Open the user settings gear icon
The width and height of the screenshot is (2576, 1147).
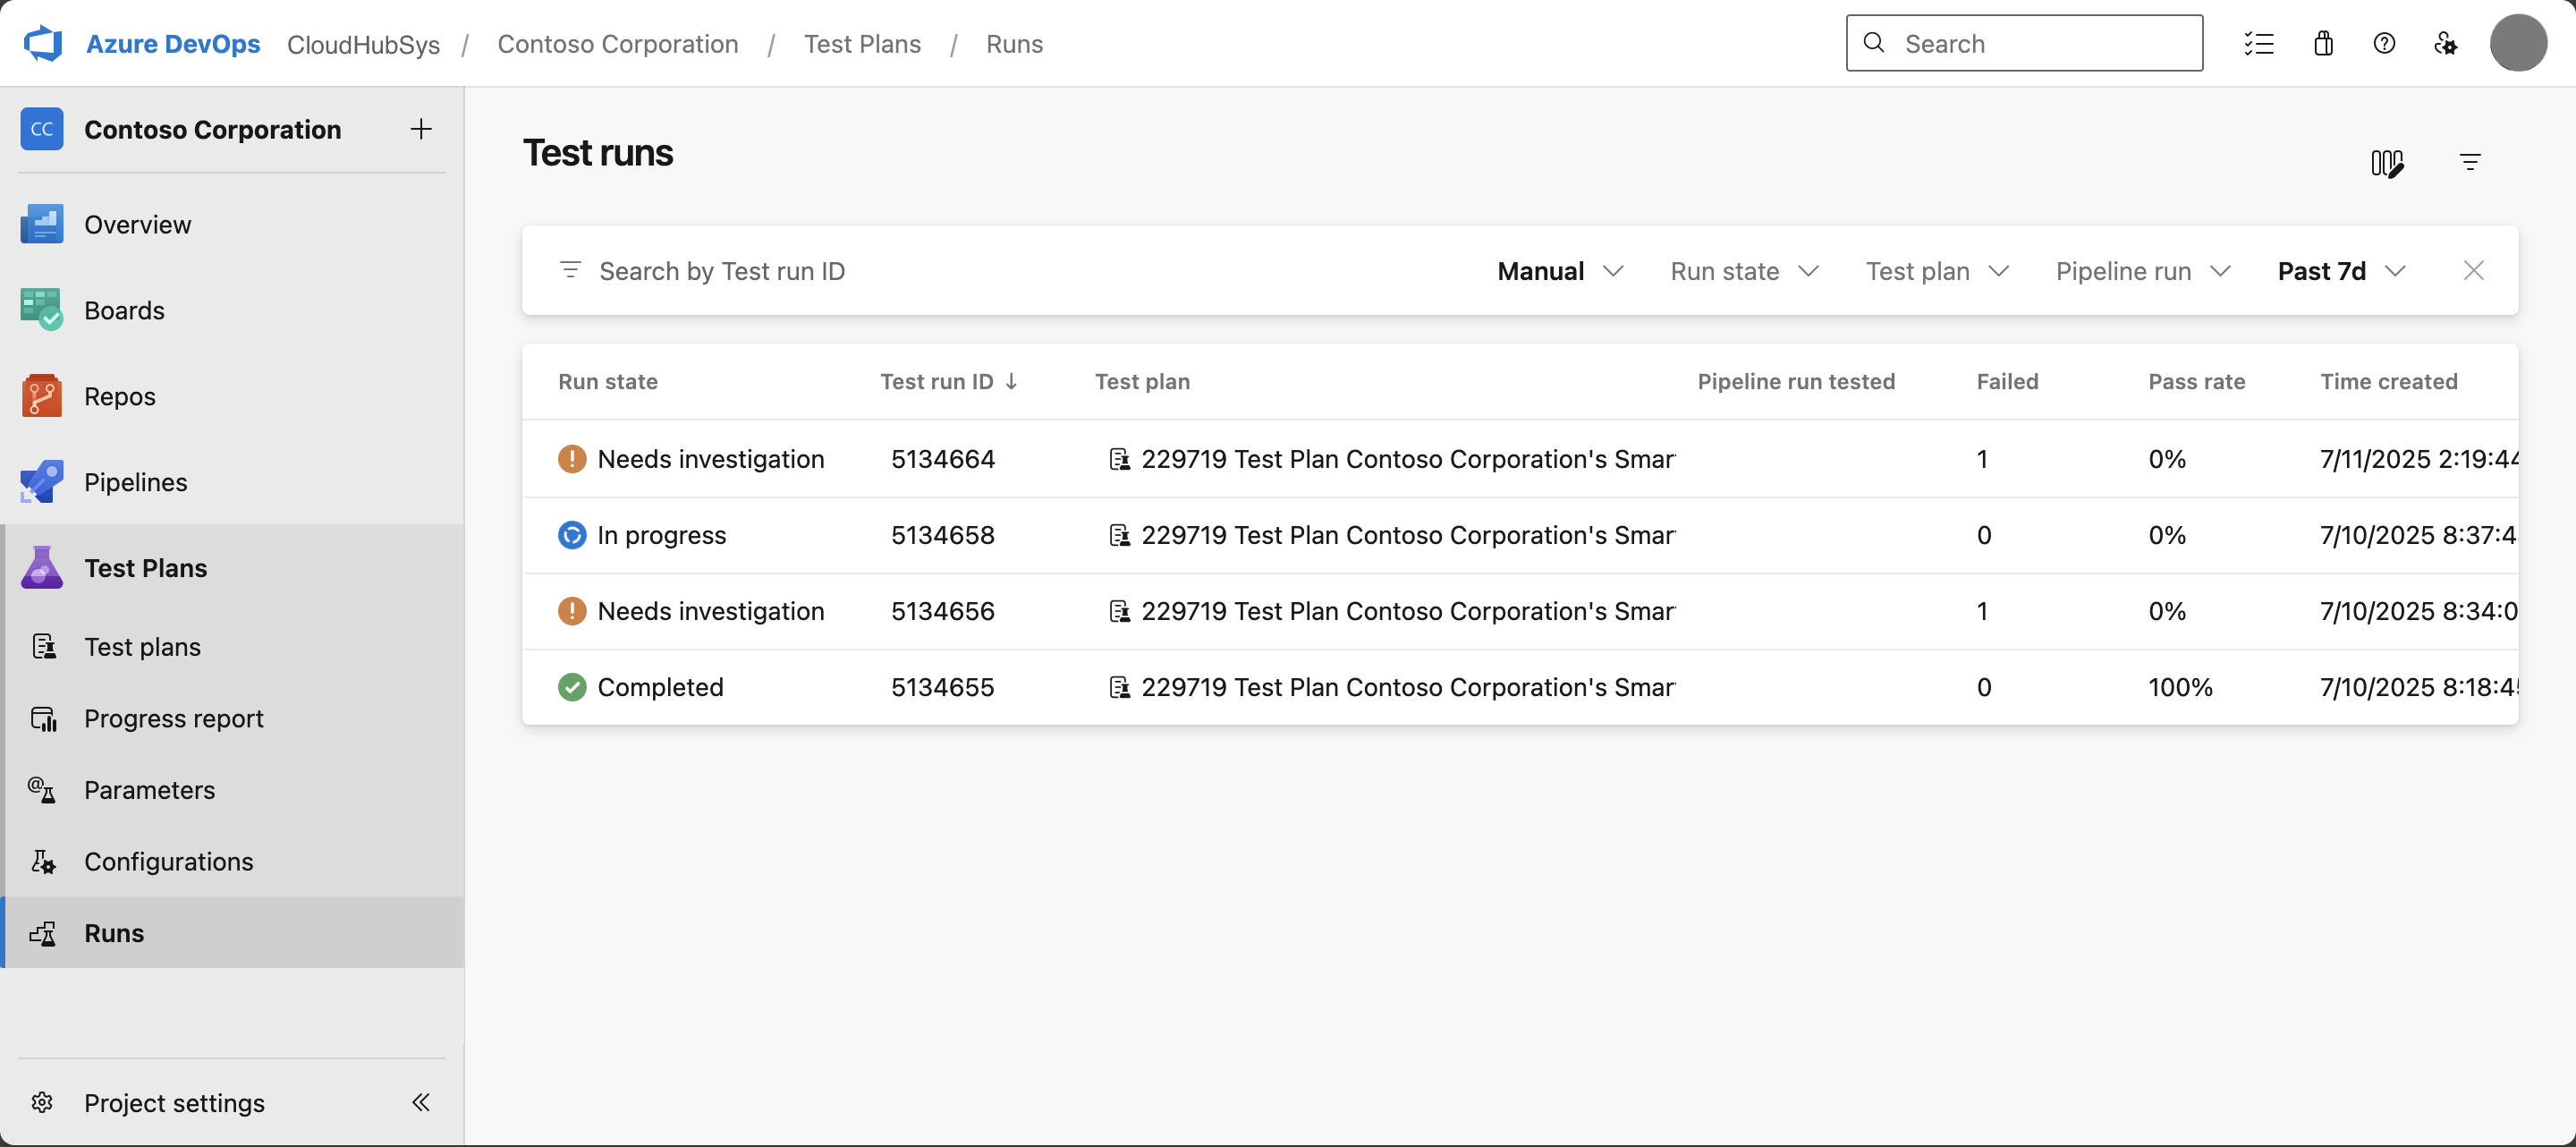coord(2446,43)
